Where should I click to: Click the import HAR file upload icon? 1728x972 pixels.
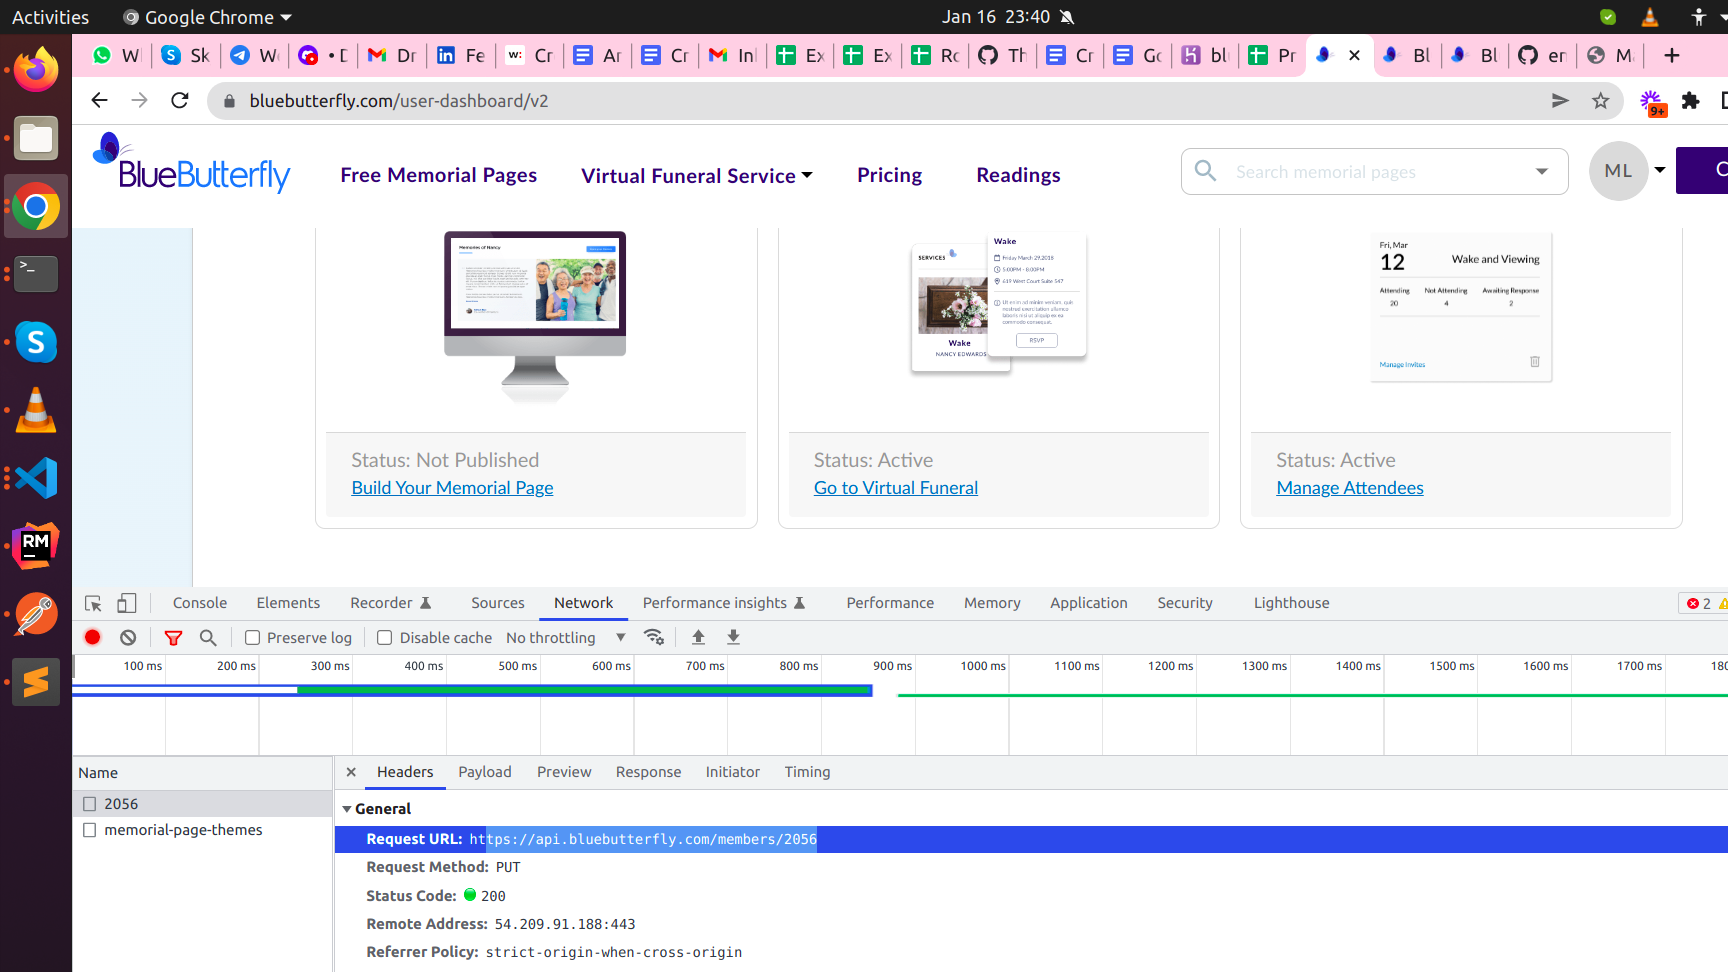click(x=698, y=637)
